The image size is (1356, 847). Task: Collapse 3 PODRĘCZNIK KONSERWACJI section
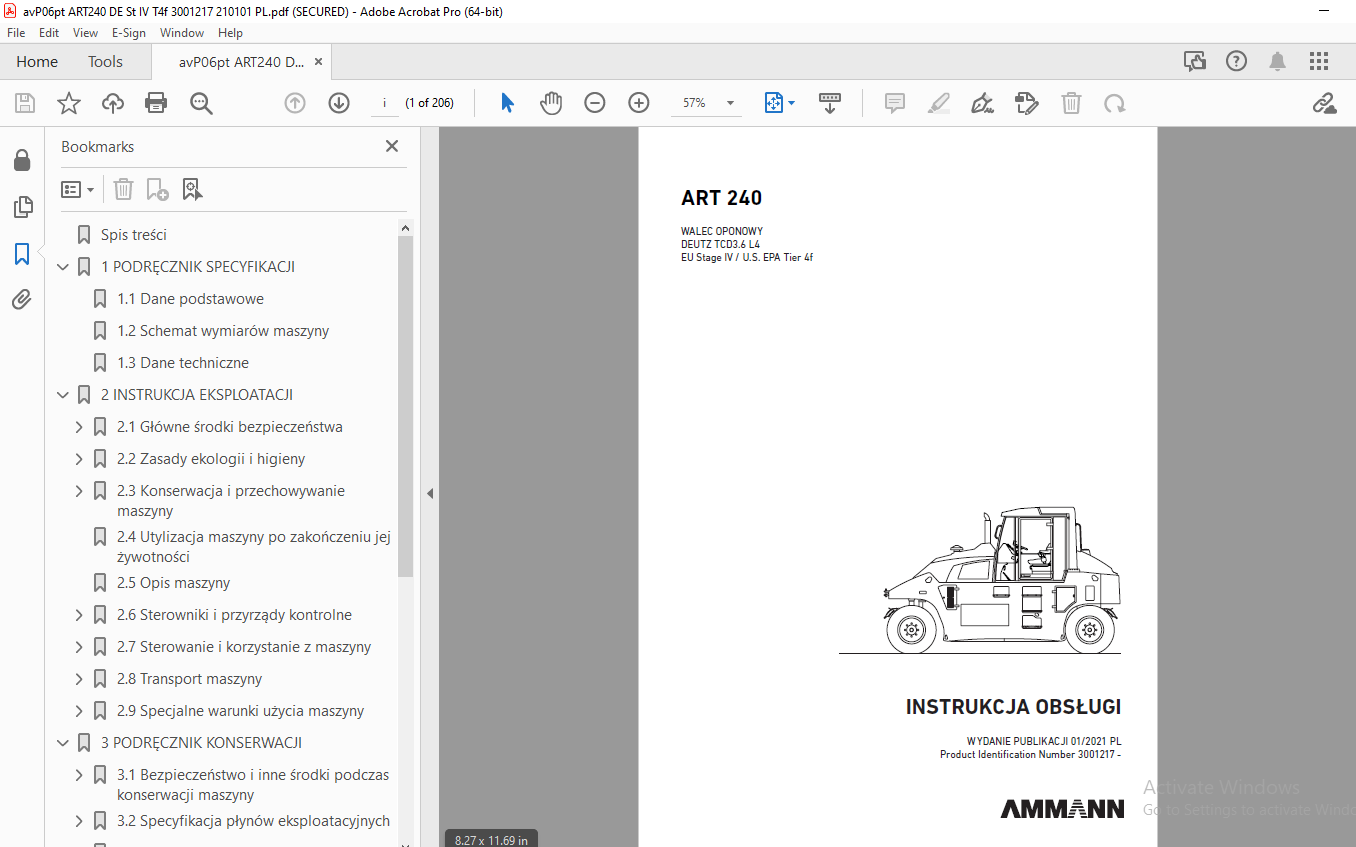pyautogui.click(x=64, y=743)
